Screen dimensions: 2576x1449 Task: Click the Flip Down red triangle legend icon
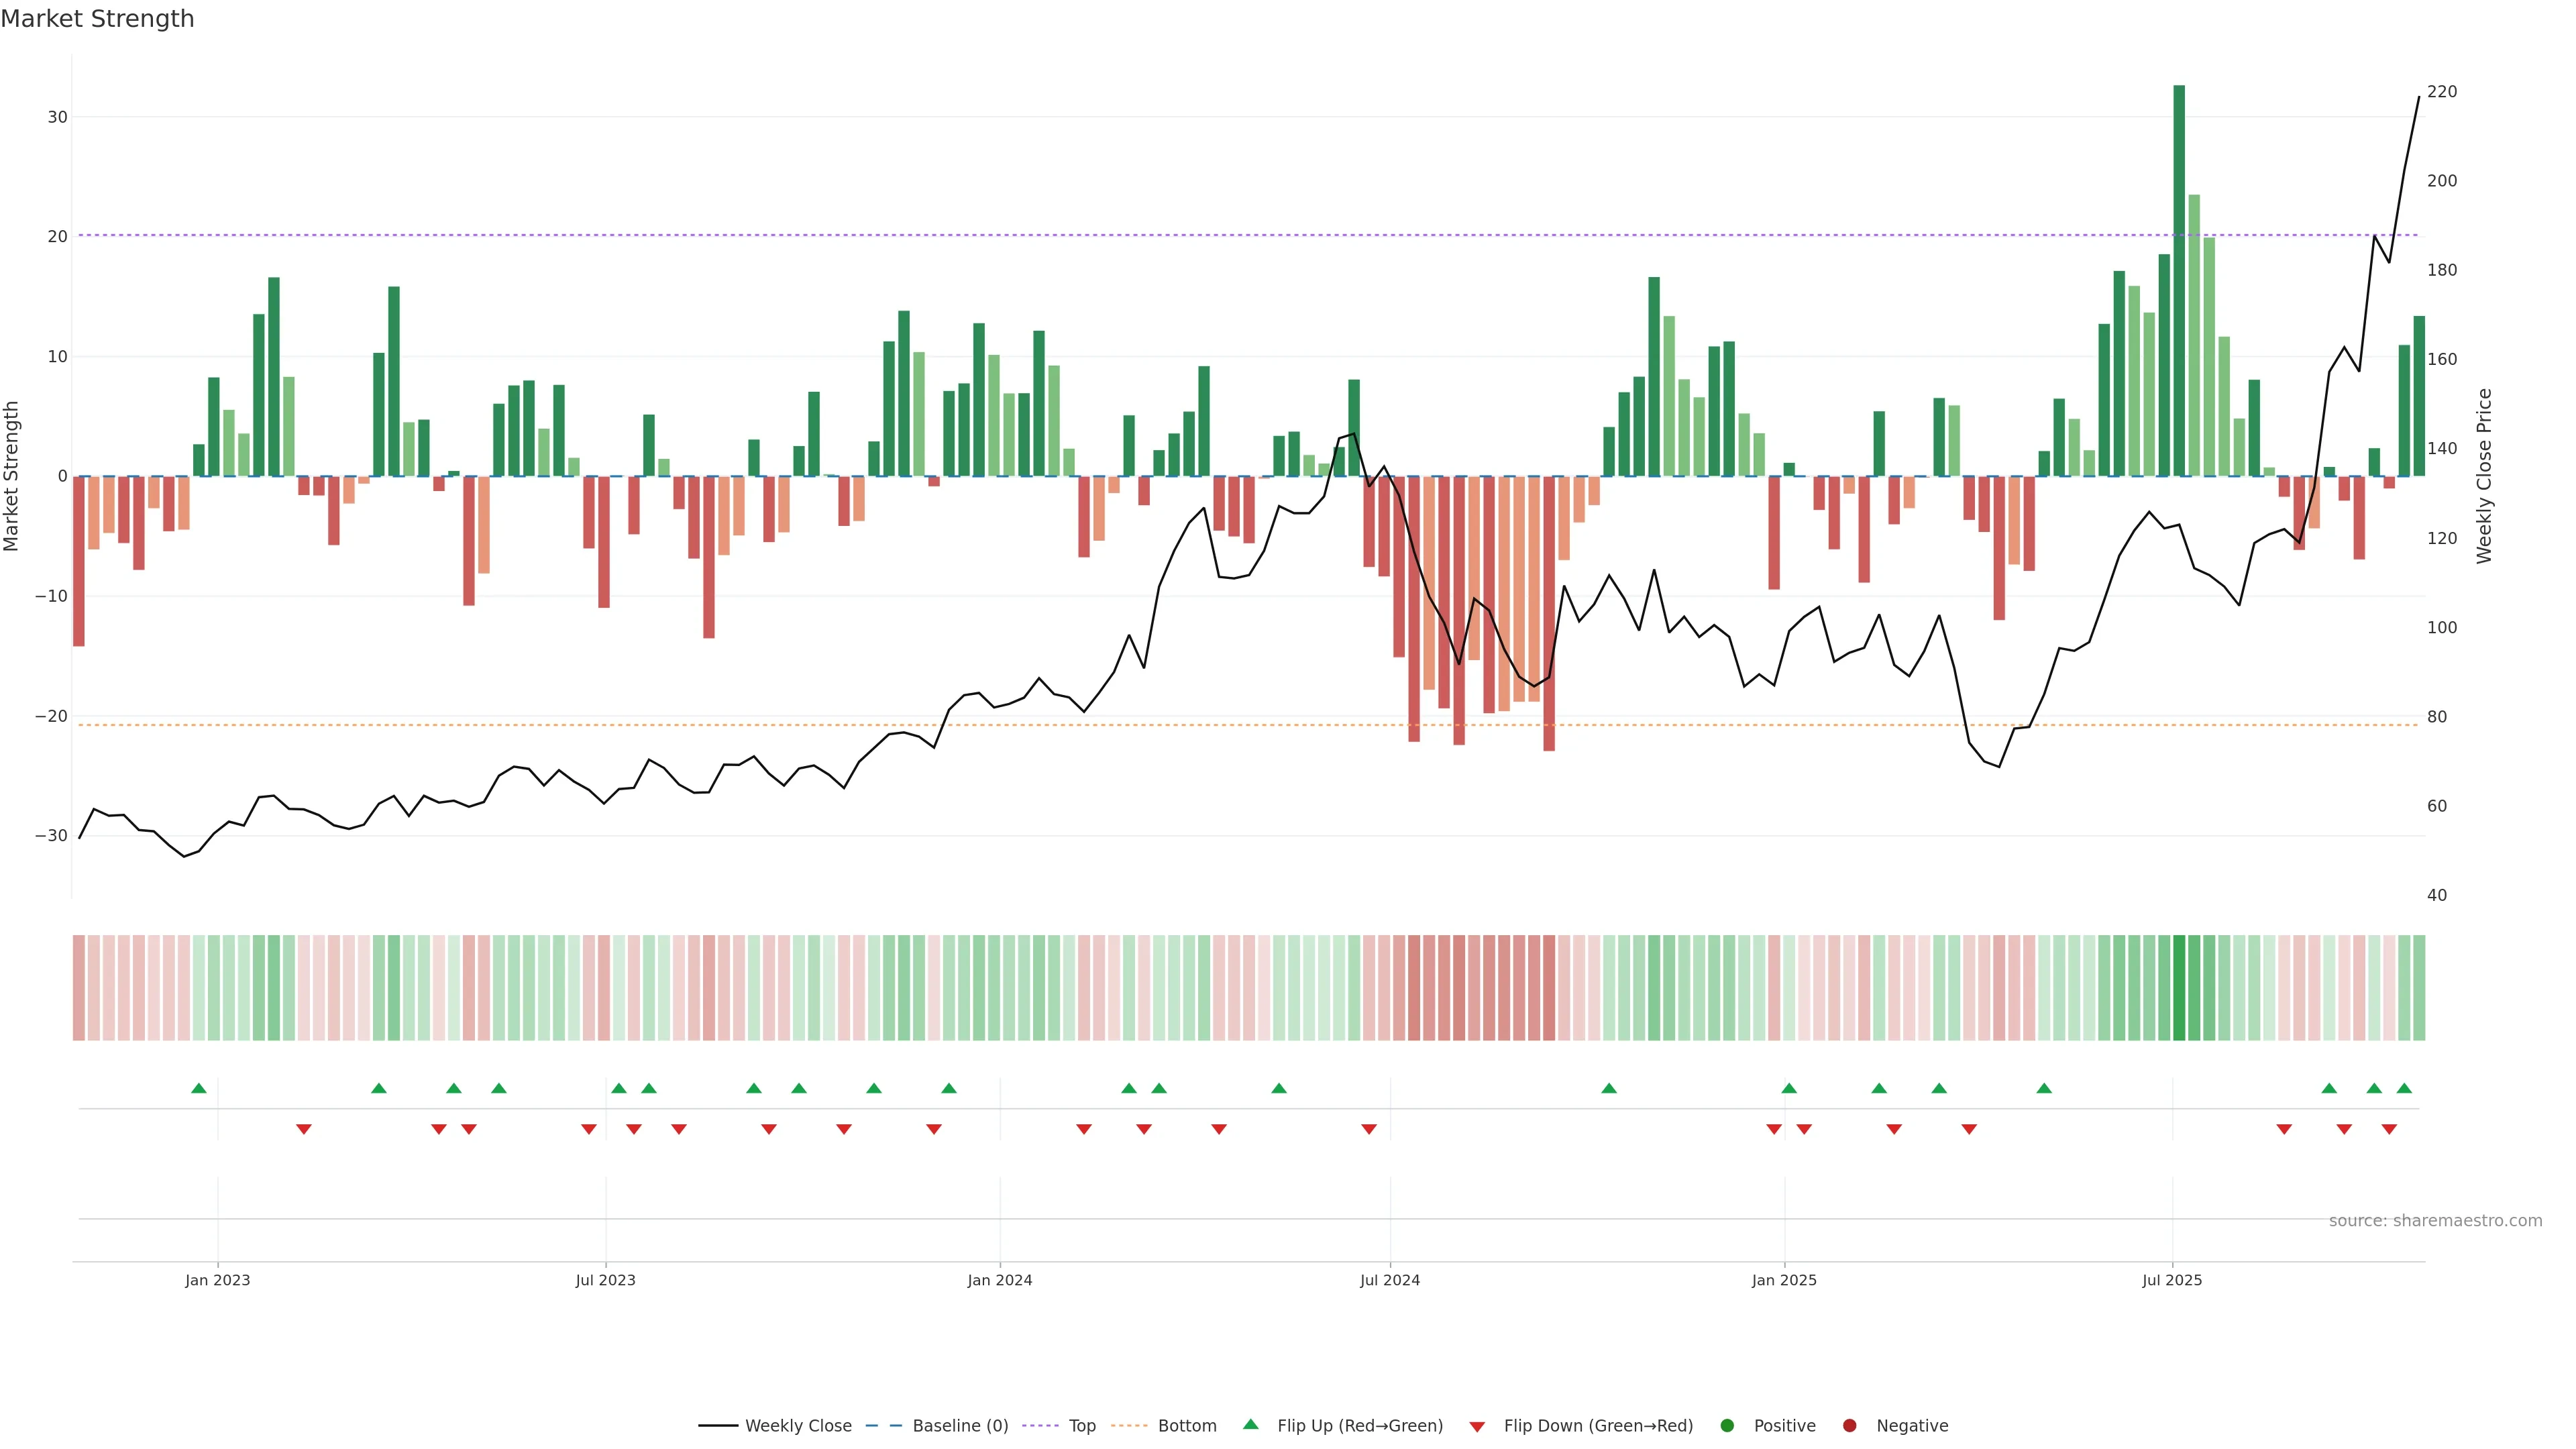click(x=1477, y=1426)
